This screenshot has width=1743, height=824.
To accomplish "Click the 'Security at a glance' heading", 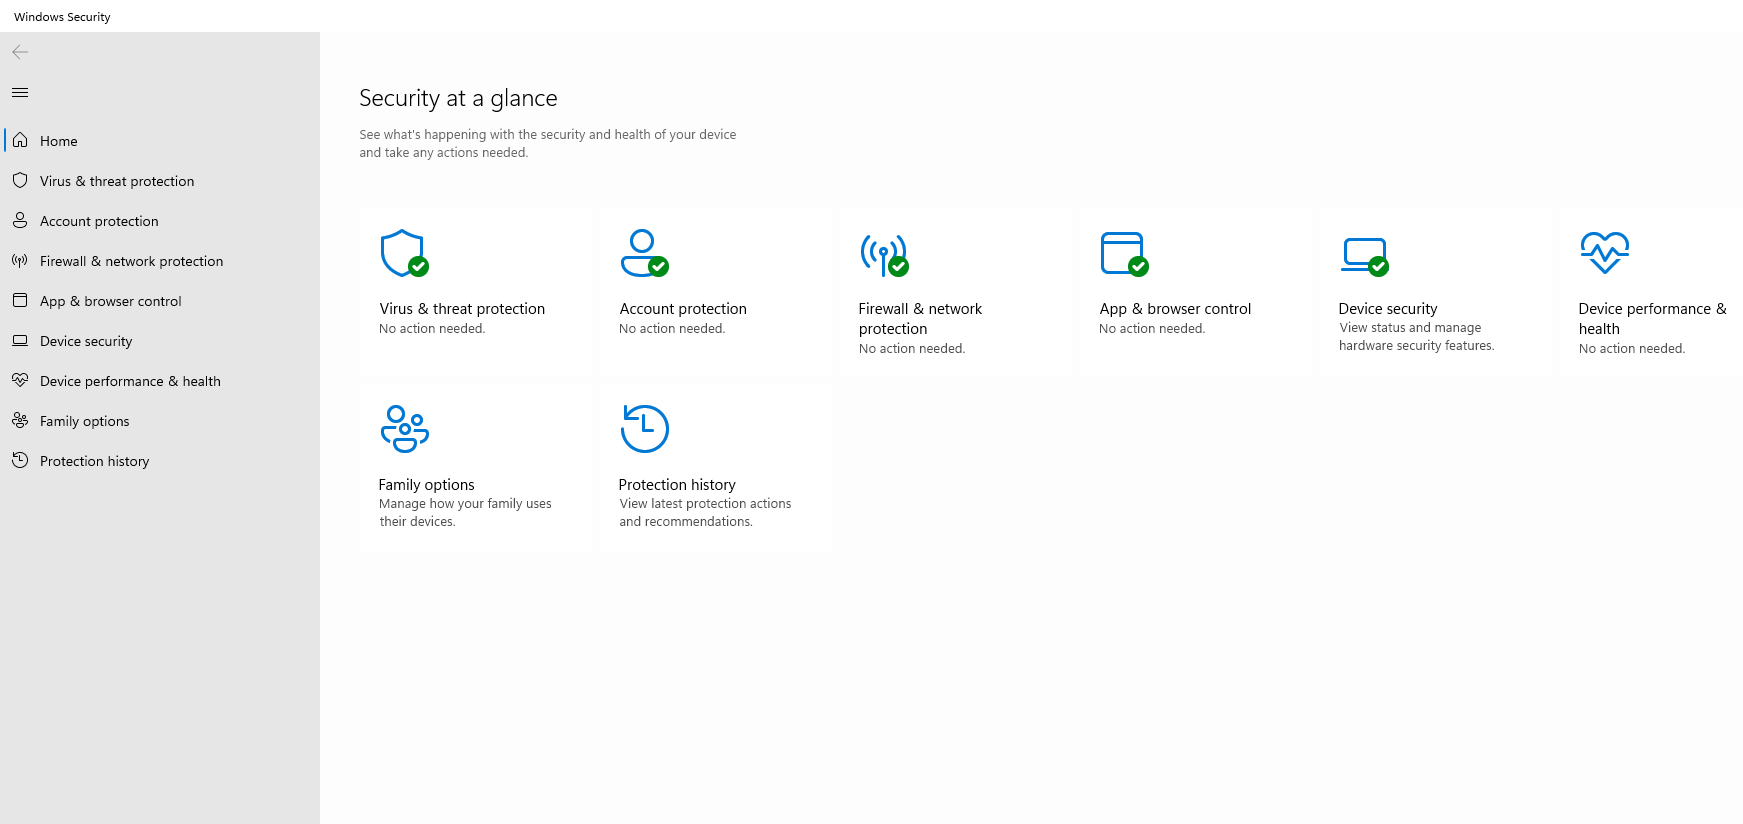I will coord(458,98).
